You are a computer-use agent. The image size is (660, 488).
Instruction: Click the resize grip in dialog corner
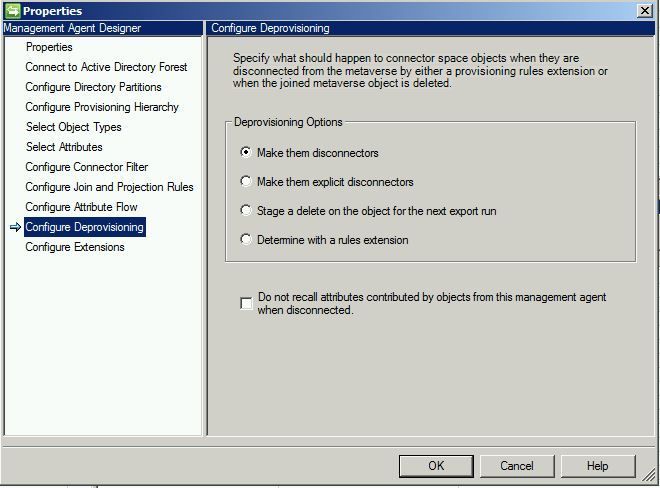click(648, 475)
